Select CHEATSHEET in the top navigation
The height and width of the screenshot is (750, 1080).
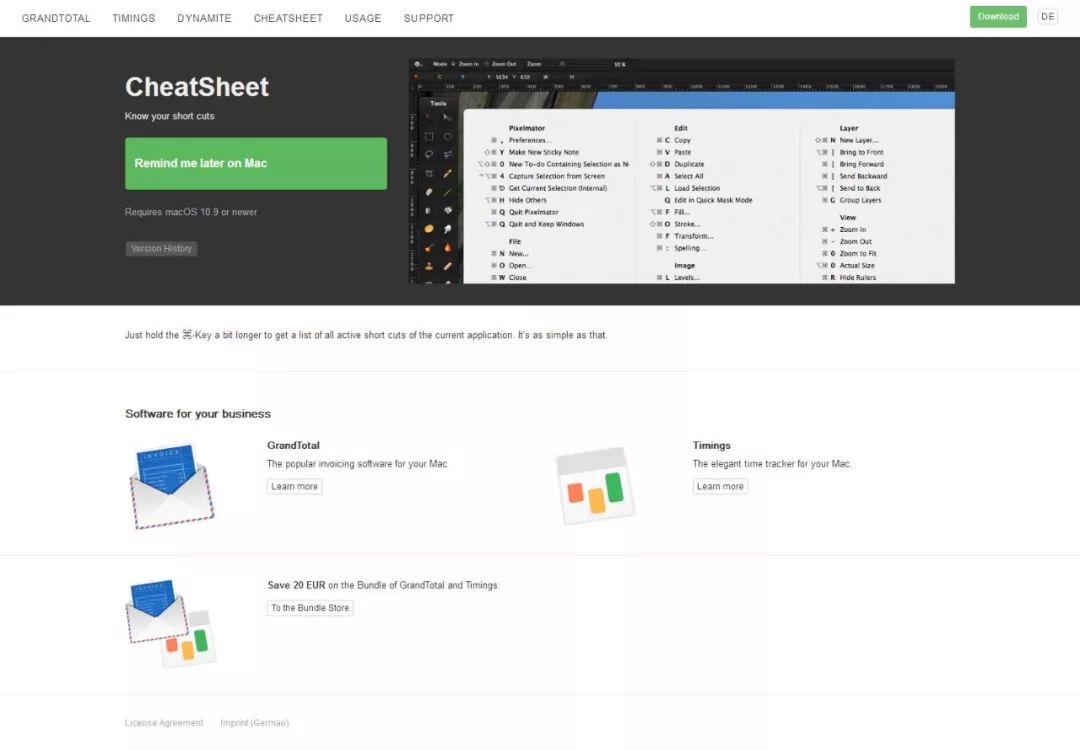(x=288, y=18)
